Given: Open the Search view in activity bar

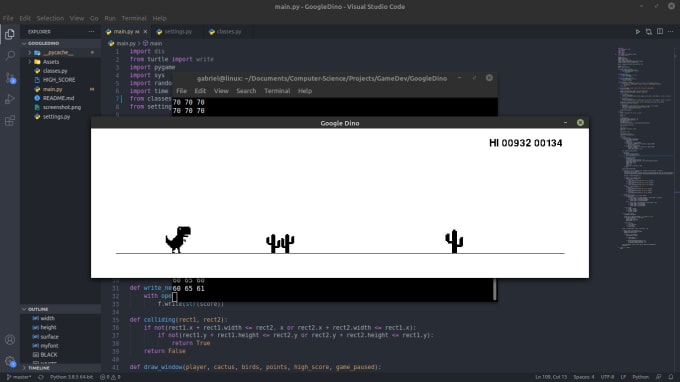Looking at the screenshot, I should click(10, 56).
